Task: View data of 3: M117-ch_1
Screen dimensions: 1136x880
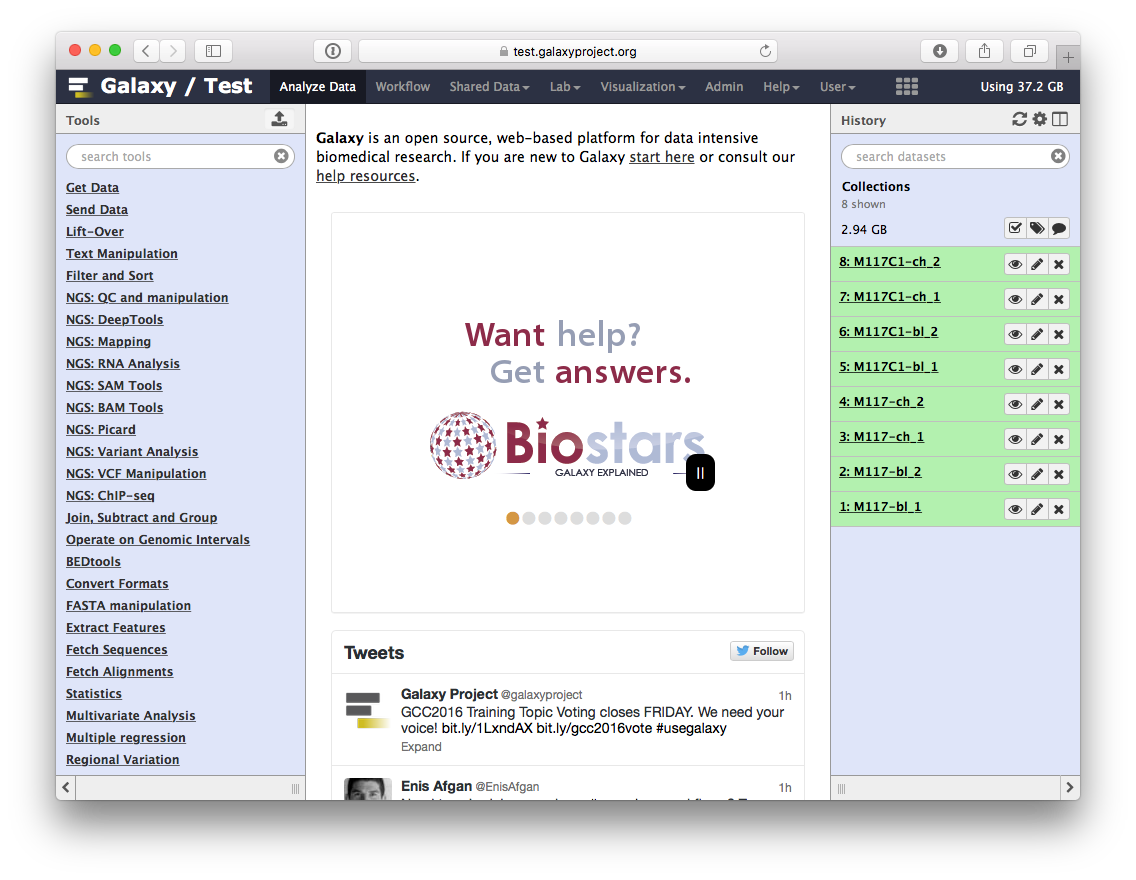Action: click(1016, 439)
